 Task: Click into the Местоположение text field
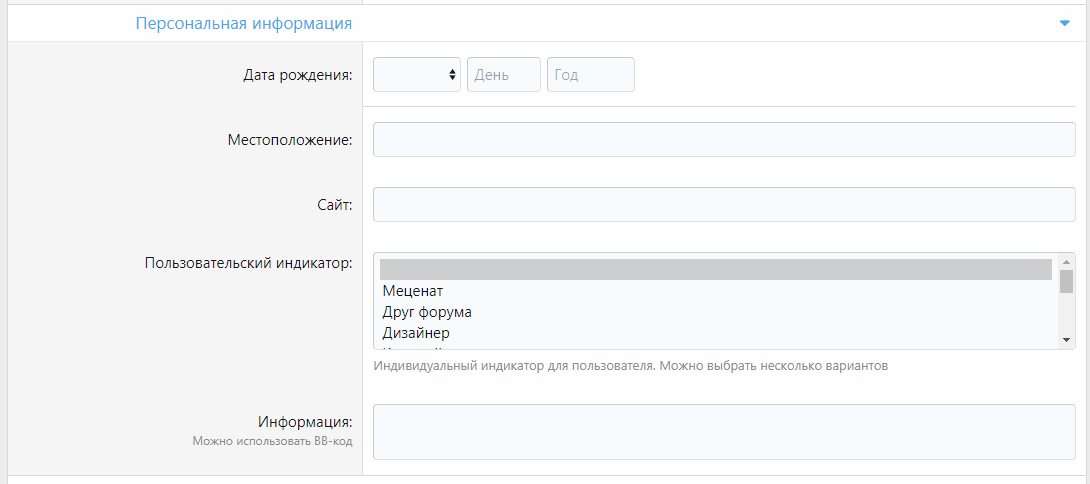tap(723, 140)
